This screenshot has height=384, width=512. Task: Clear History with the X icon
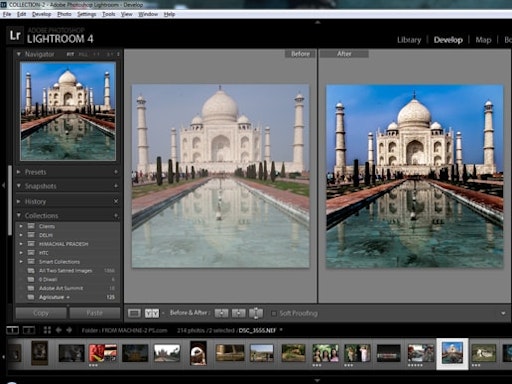pos(116,201)
